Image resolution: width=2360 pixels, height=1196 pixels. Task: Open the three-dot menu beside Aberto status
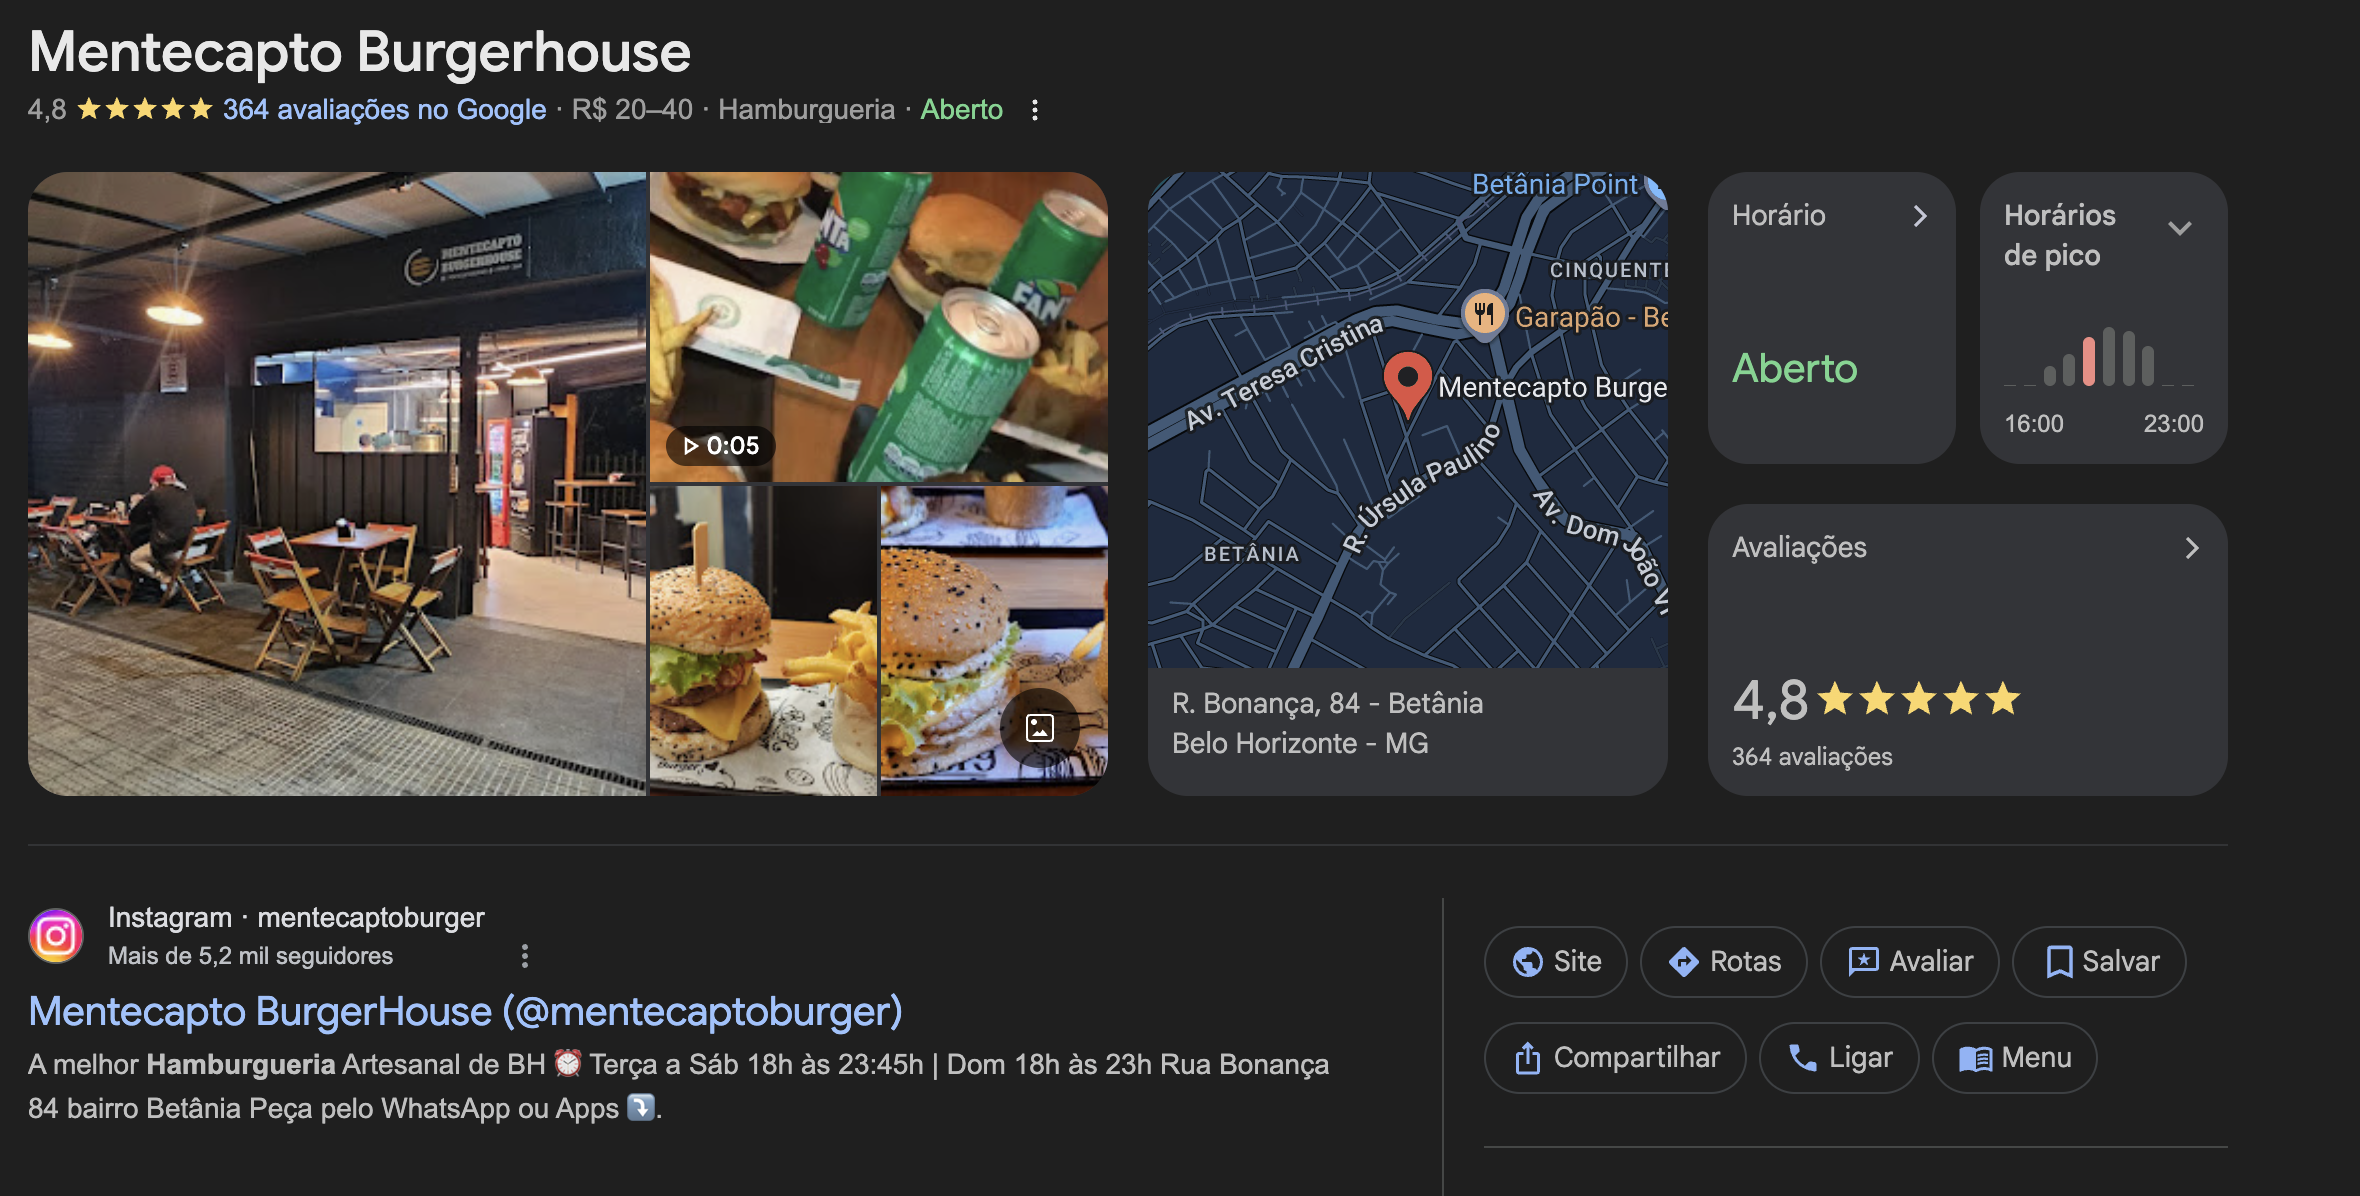tap(1035, 110)
